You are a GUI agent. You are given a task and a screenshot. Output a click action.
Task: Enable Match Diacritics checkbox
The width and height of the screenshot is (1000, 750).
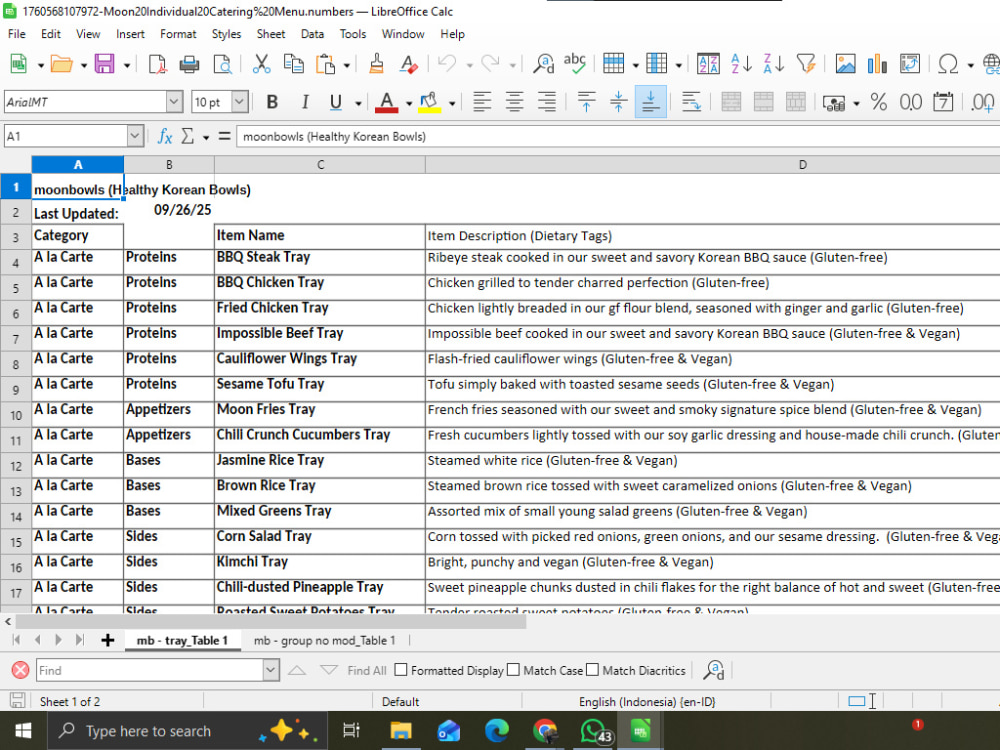click(592, 670)
